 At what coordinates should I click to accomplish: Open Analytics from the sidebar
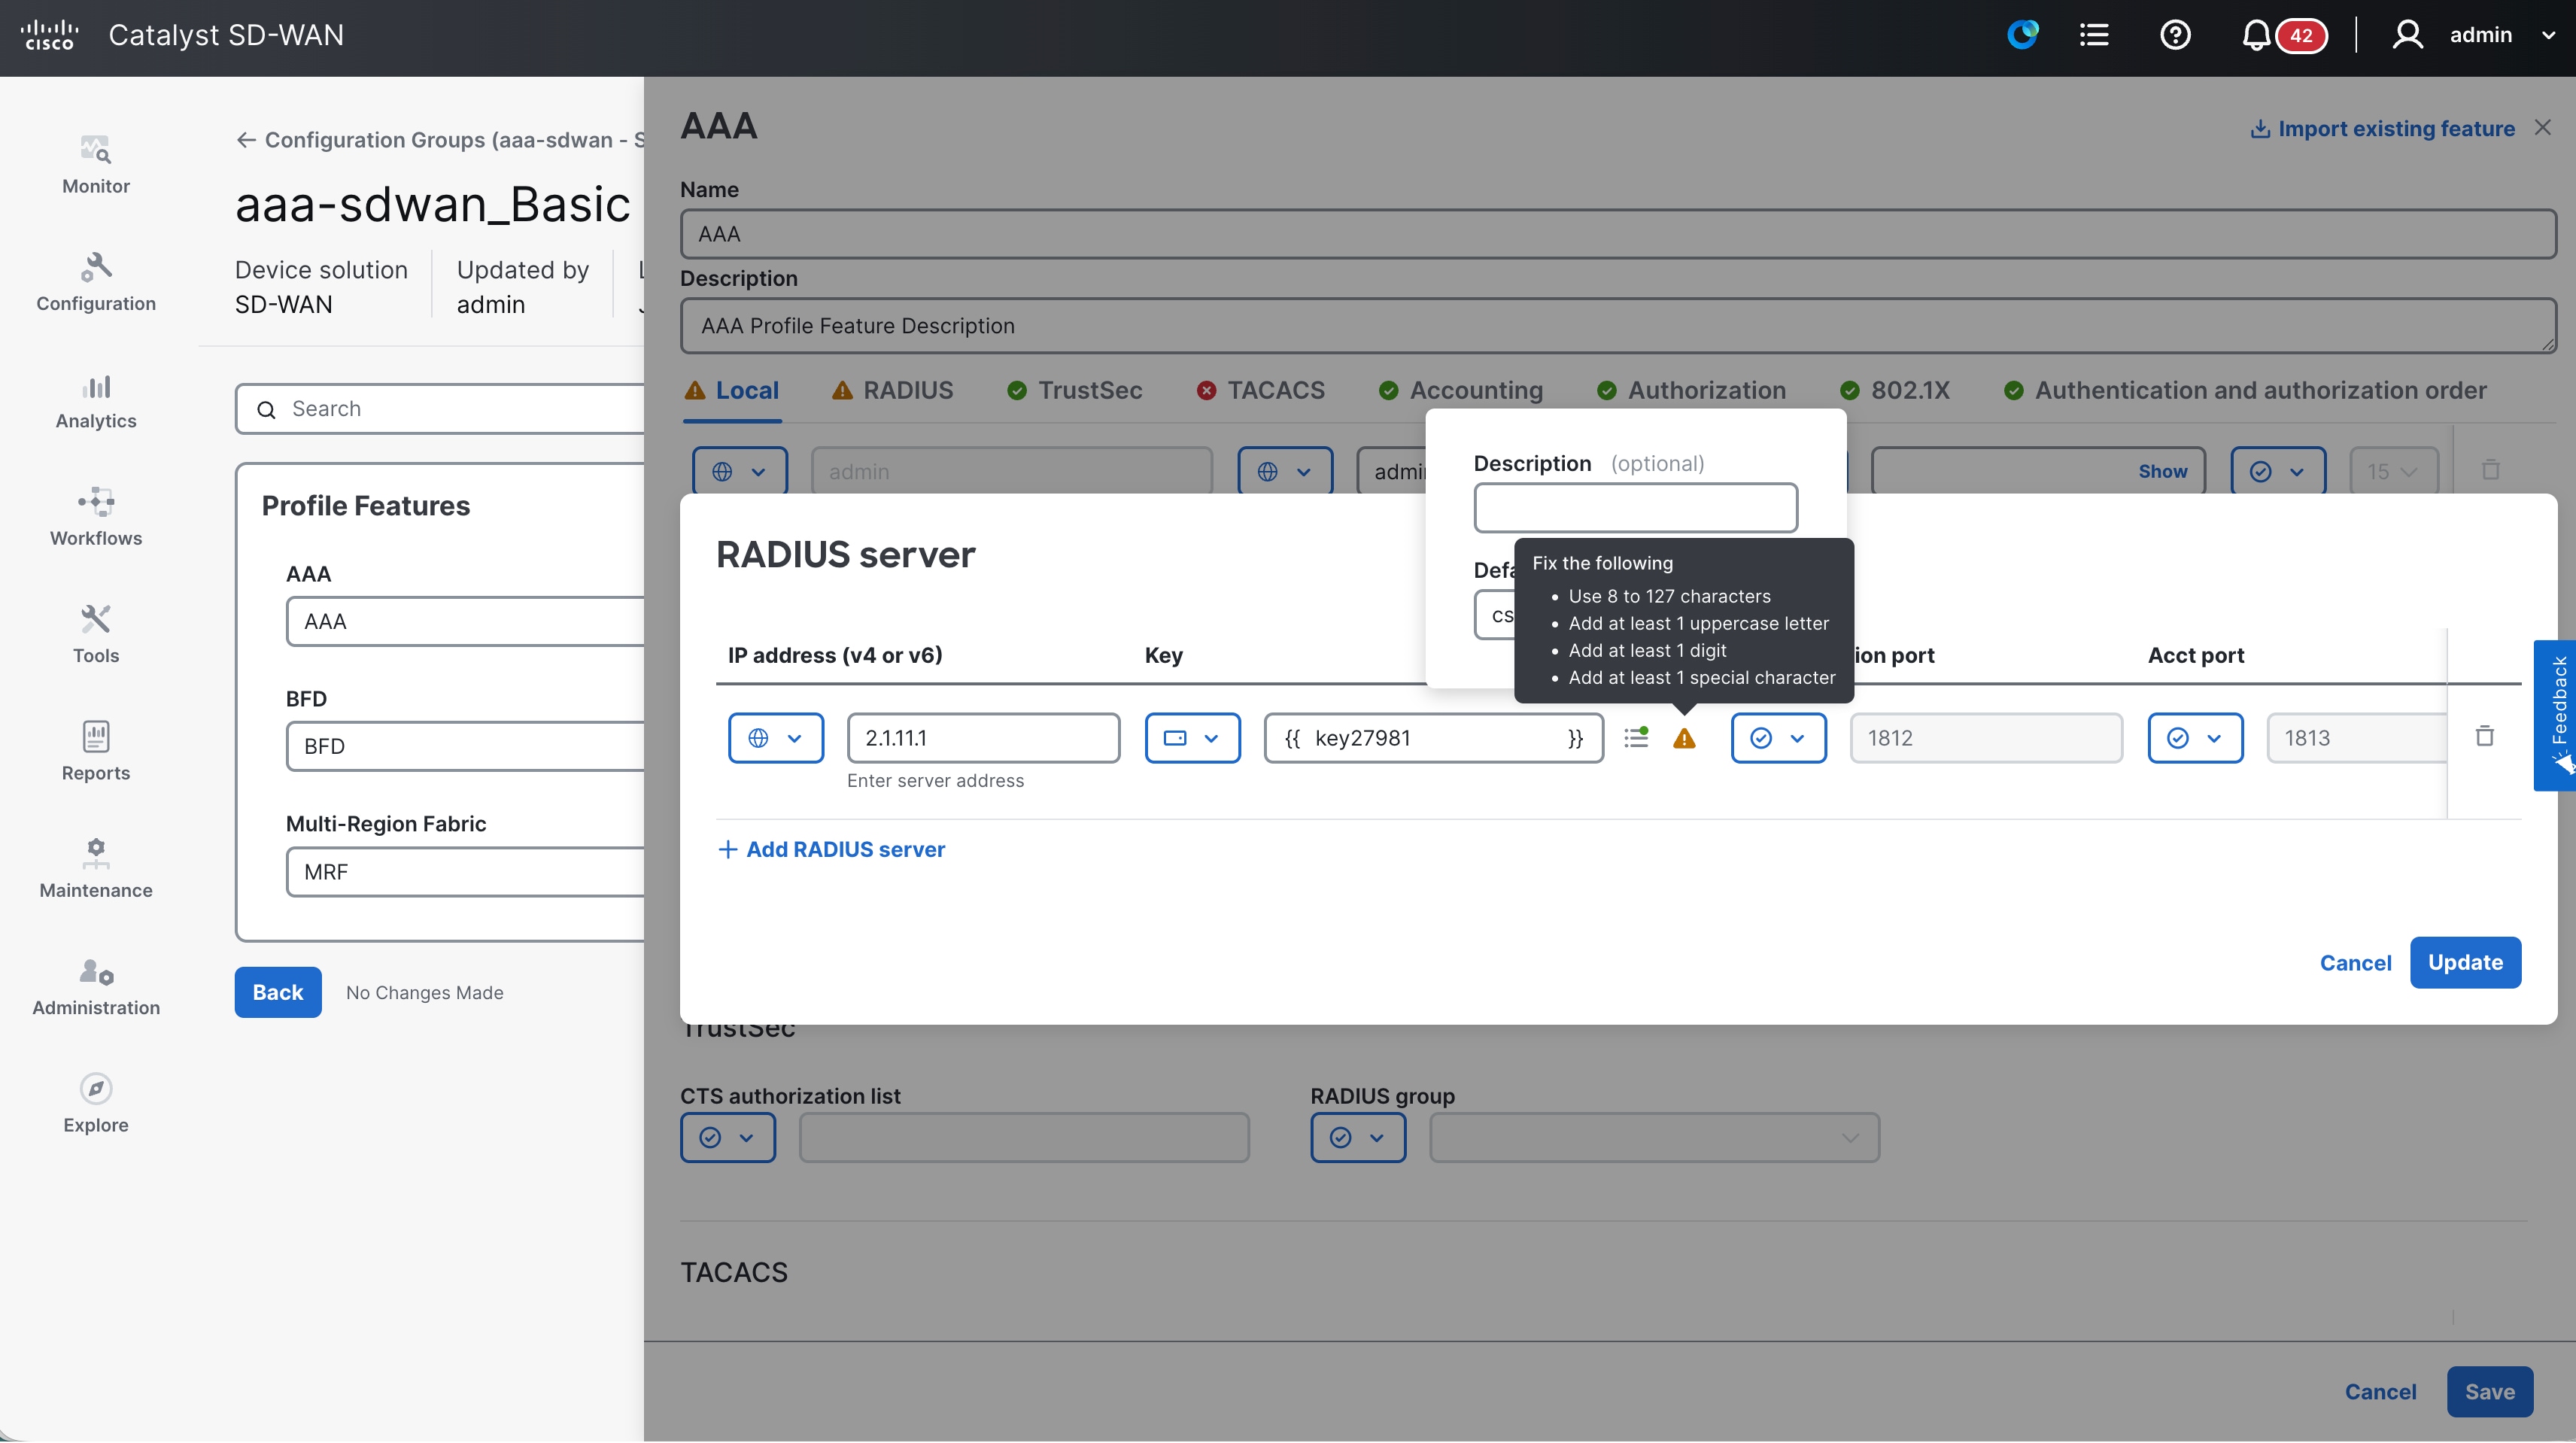point(96,401)
